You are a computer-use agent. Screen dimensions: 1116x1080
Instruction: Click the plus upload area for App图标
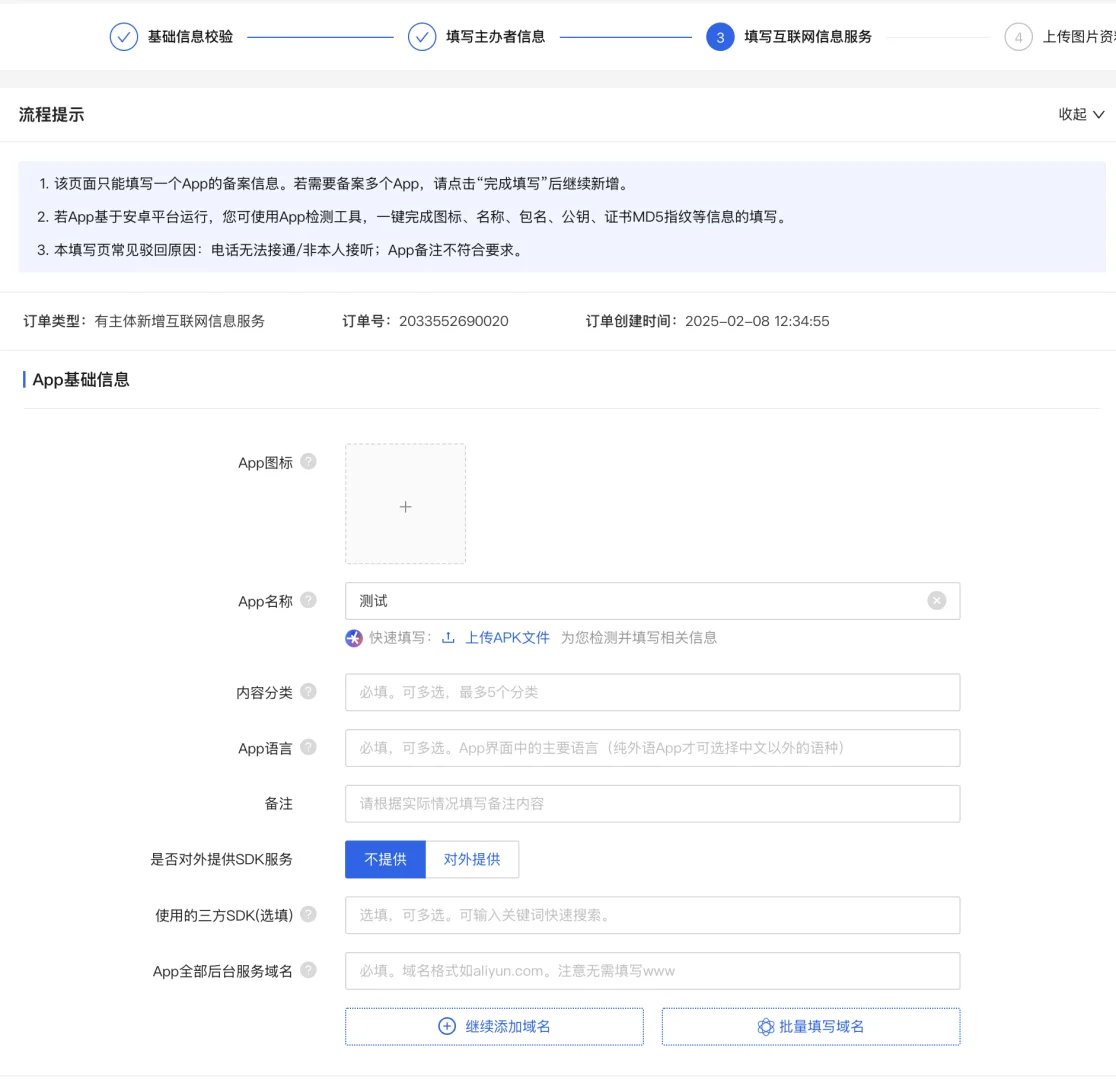[405, 505]
